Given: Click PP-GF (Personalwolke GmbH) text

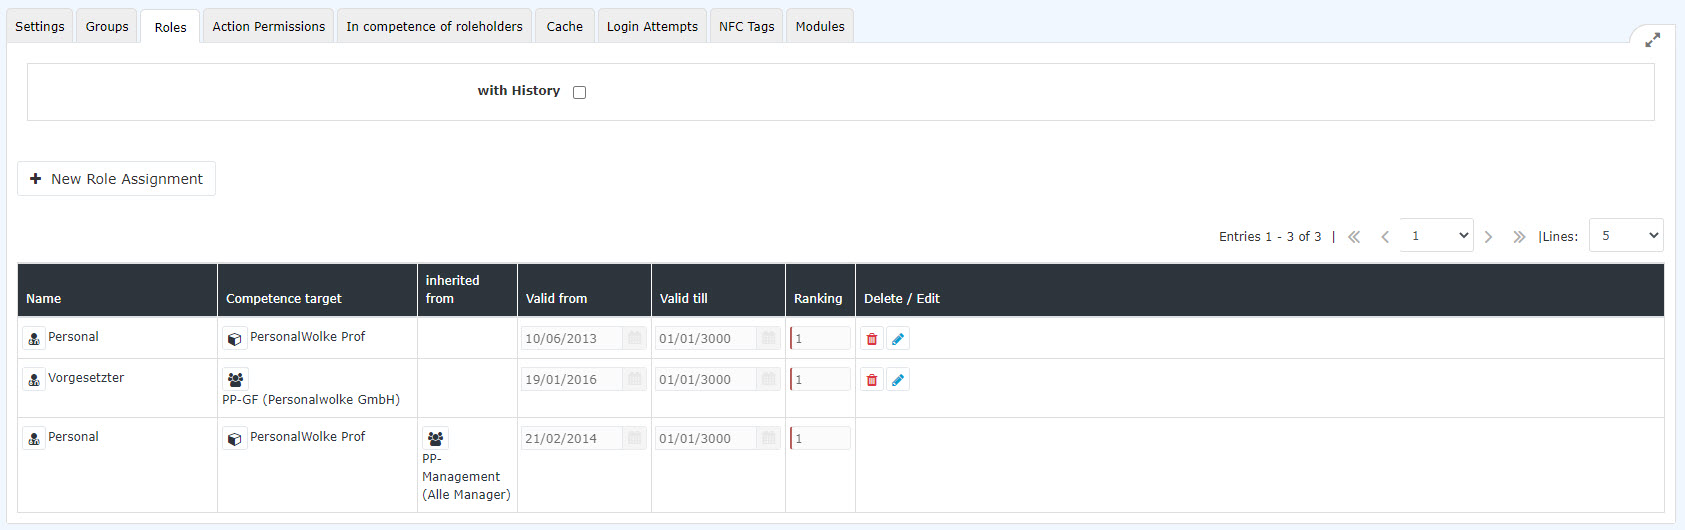Looking at the screenshot, I should (x=311, y=400).
